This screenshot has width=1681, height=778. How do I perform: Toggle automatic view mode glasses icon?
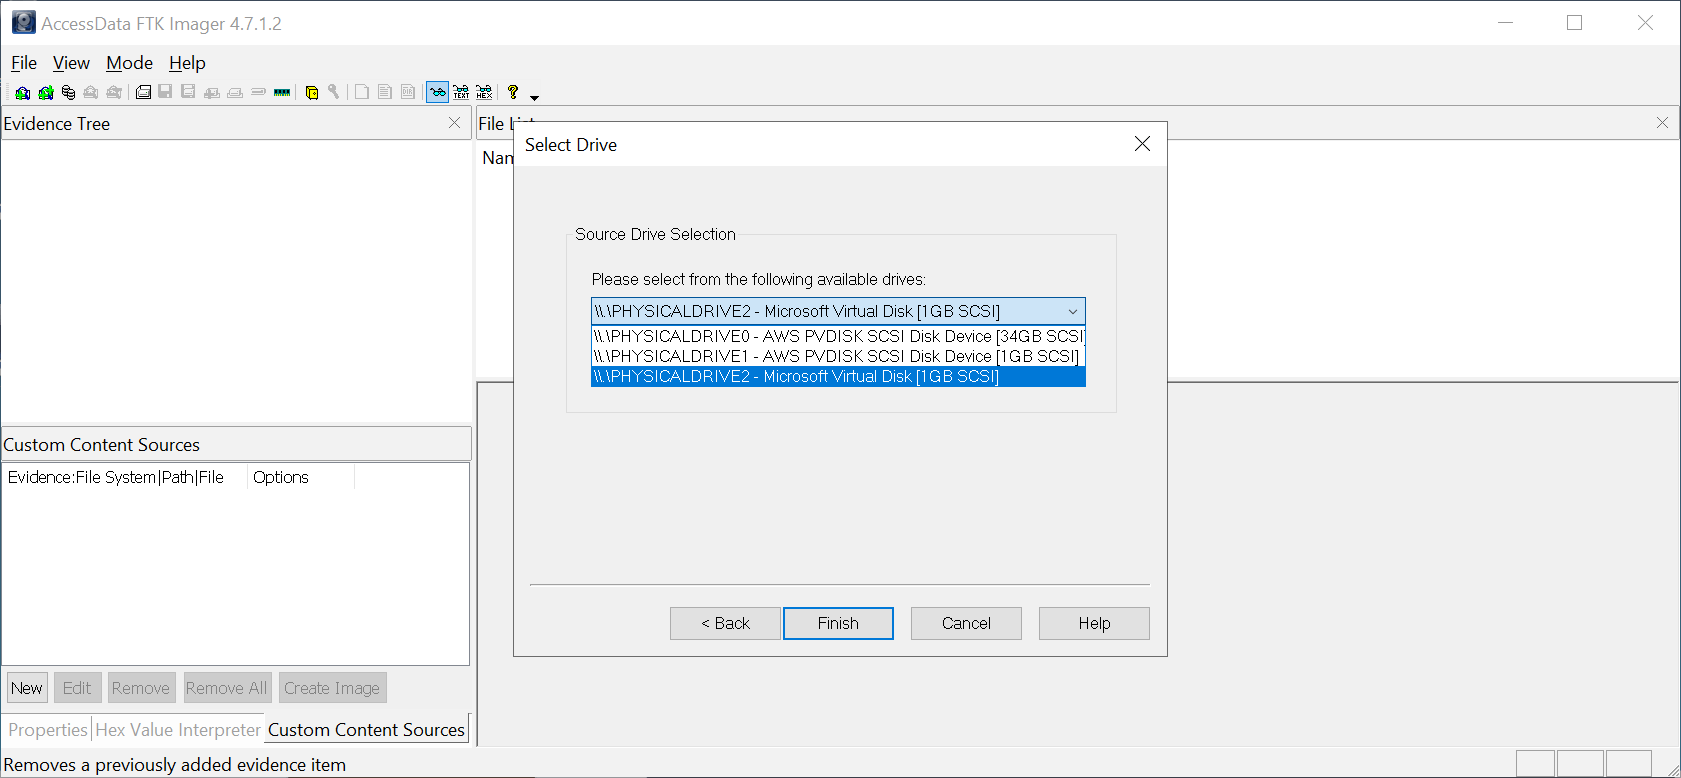click(x=437, y=93)
